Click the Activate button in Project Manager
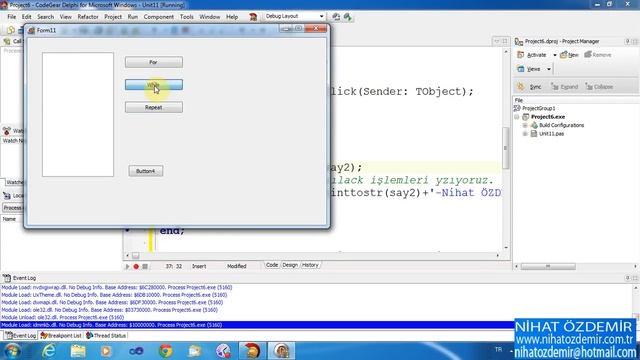 point(532,55)
